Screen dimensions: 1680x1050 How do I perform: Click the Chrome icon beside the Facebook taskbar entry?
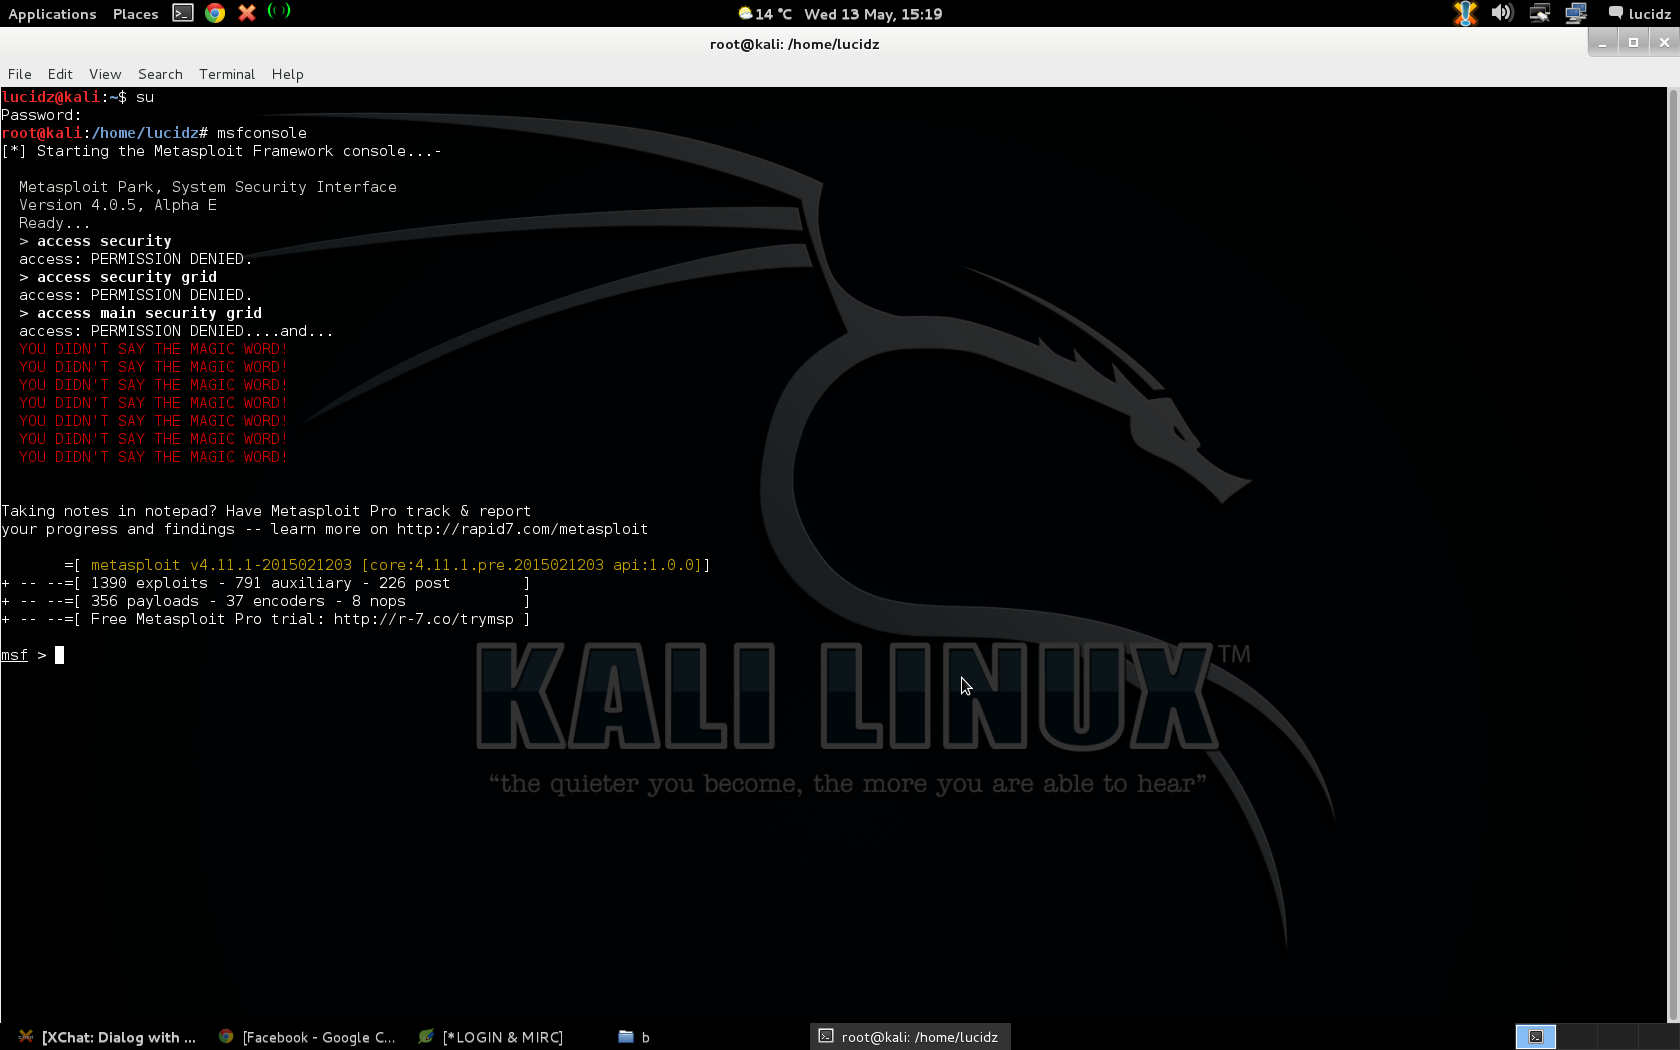[226, 1037]
